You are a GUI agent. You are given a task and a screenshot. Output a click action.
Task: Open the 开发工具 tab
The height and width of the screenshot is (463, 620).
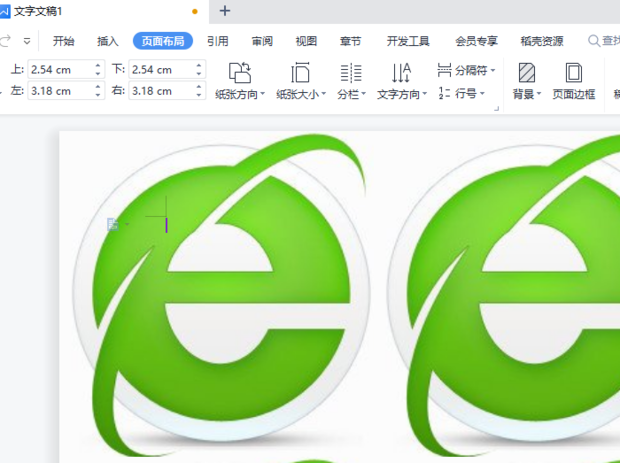(x=408, y=41)
